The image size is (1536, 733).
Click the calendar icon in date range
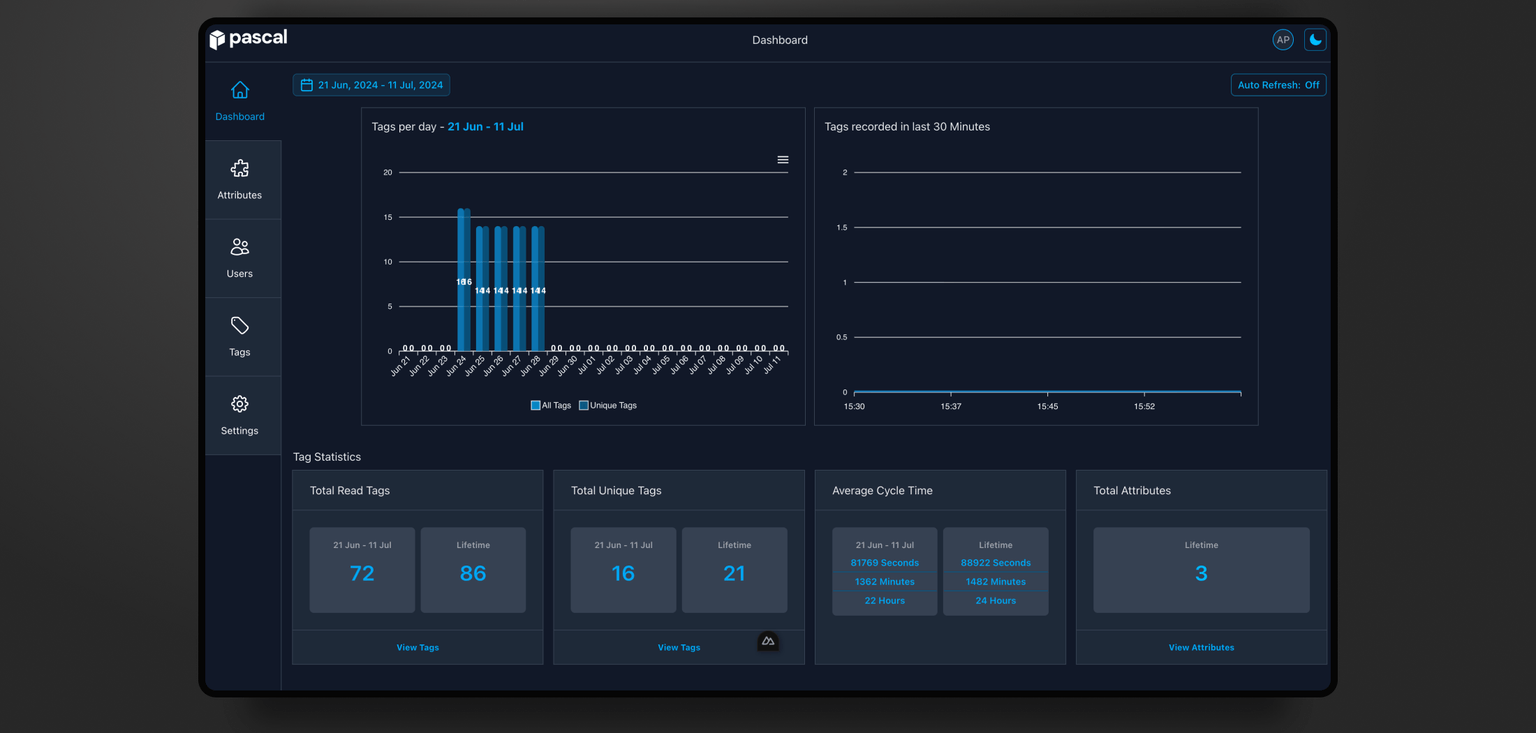tap(307, 85)
